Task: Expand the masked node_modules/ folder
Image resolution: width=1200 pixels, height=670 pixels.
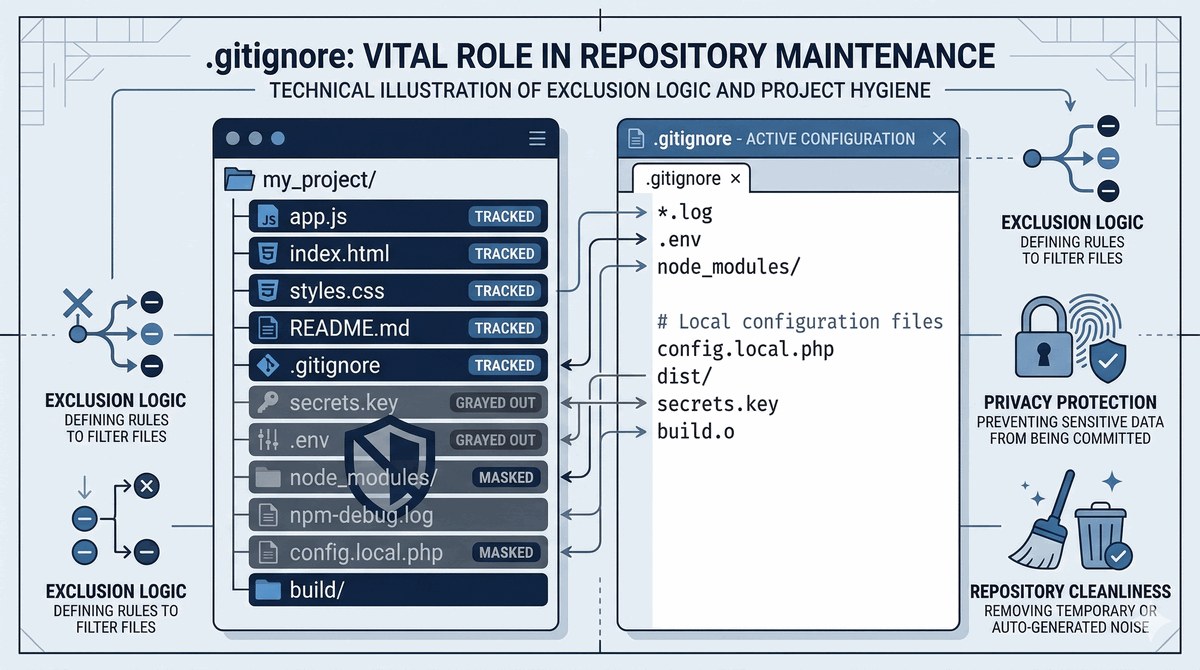Action: (397, 477)
